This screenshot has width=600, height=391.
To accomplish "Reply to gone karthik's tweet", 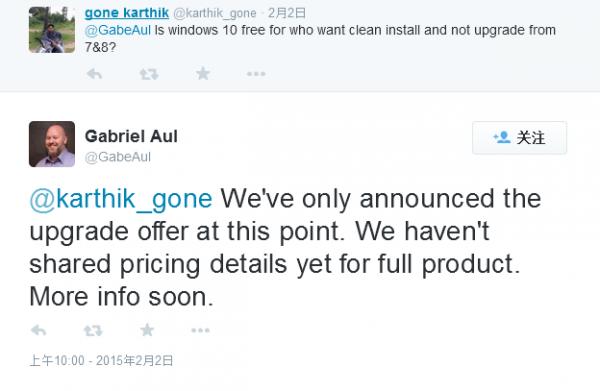I will click(x=94, y=73).
